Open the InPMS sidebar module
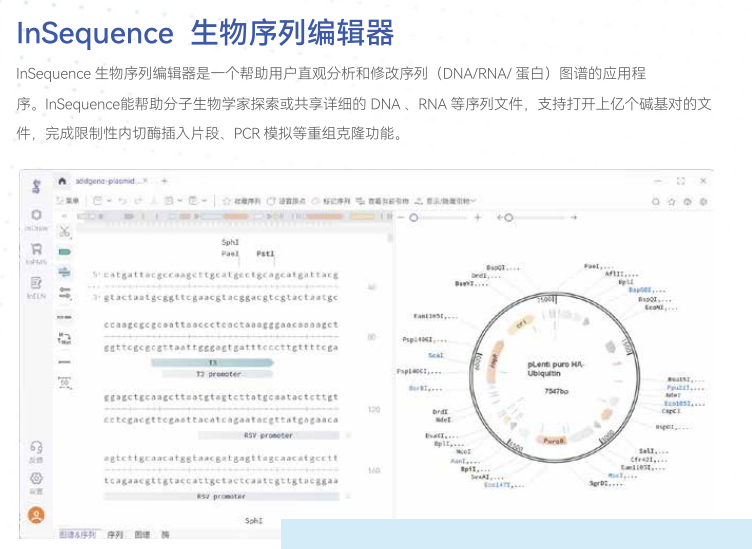752x549 pixels. [36, 253]
